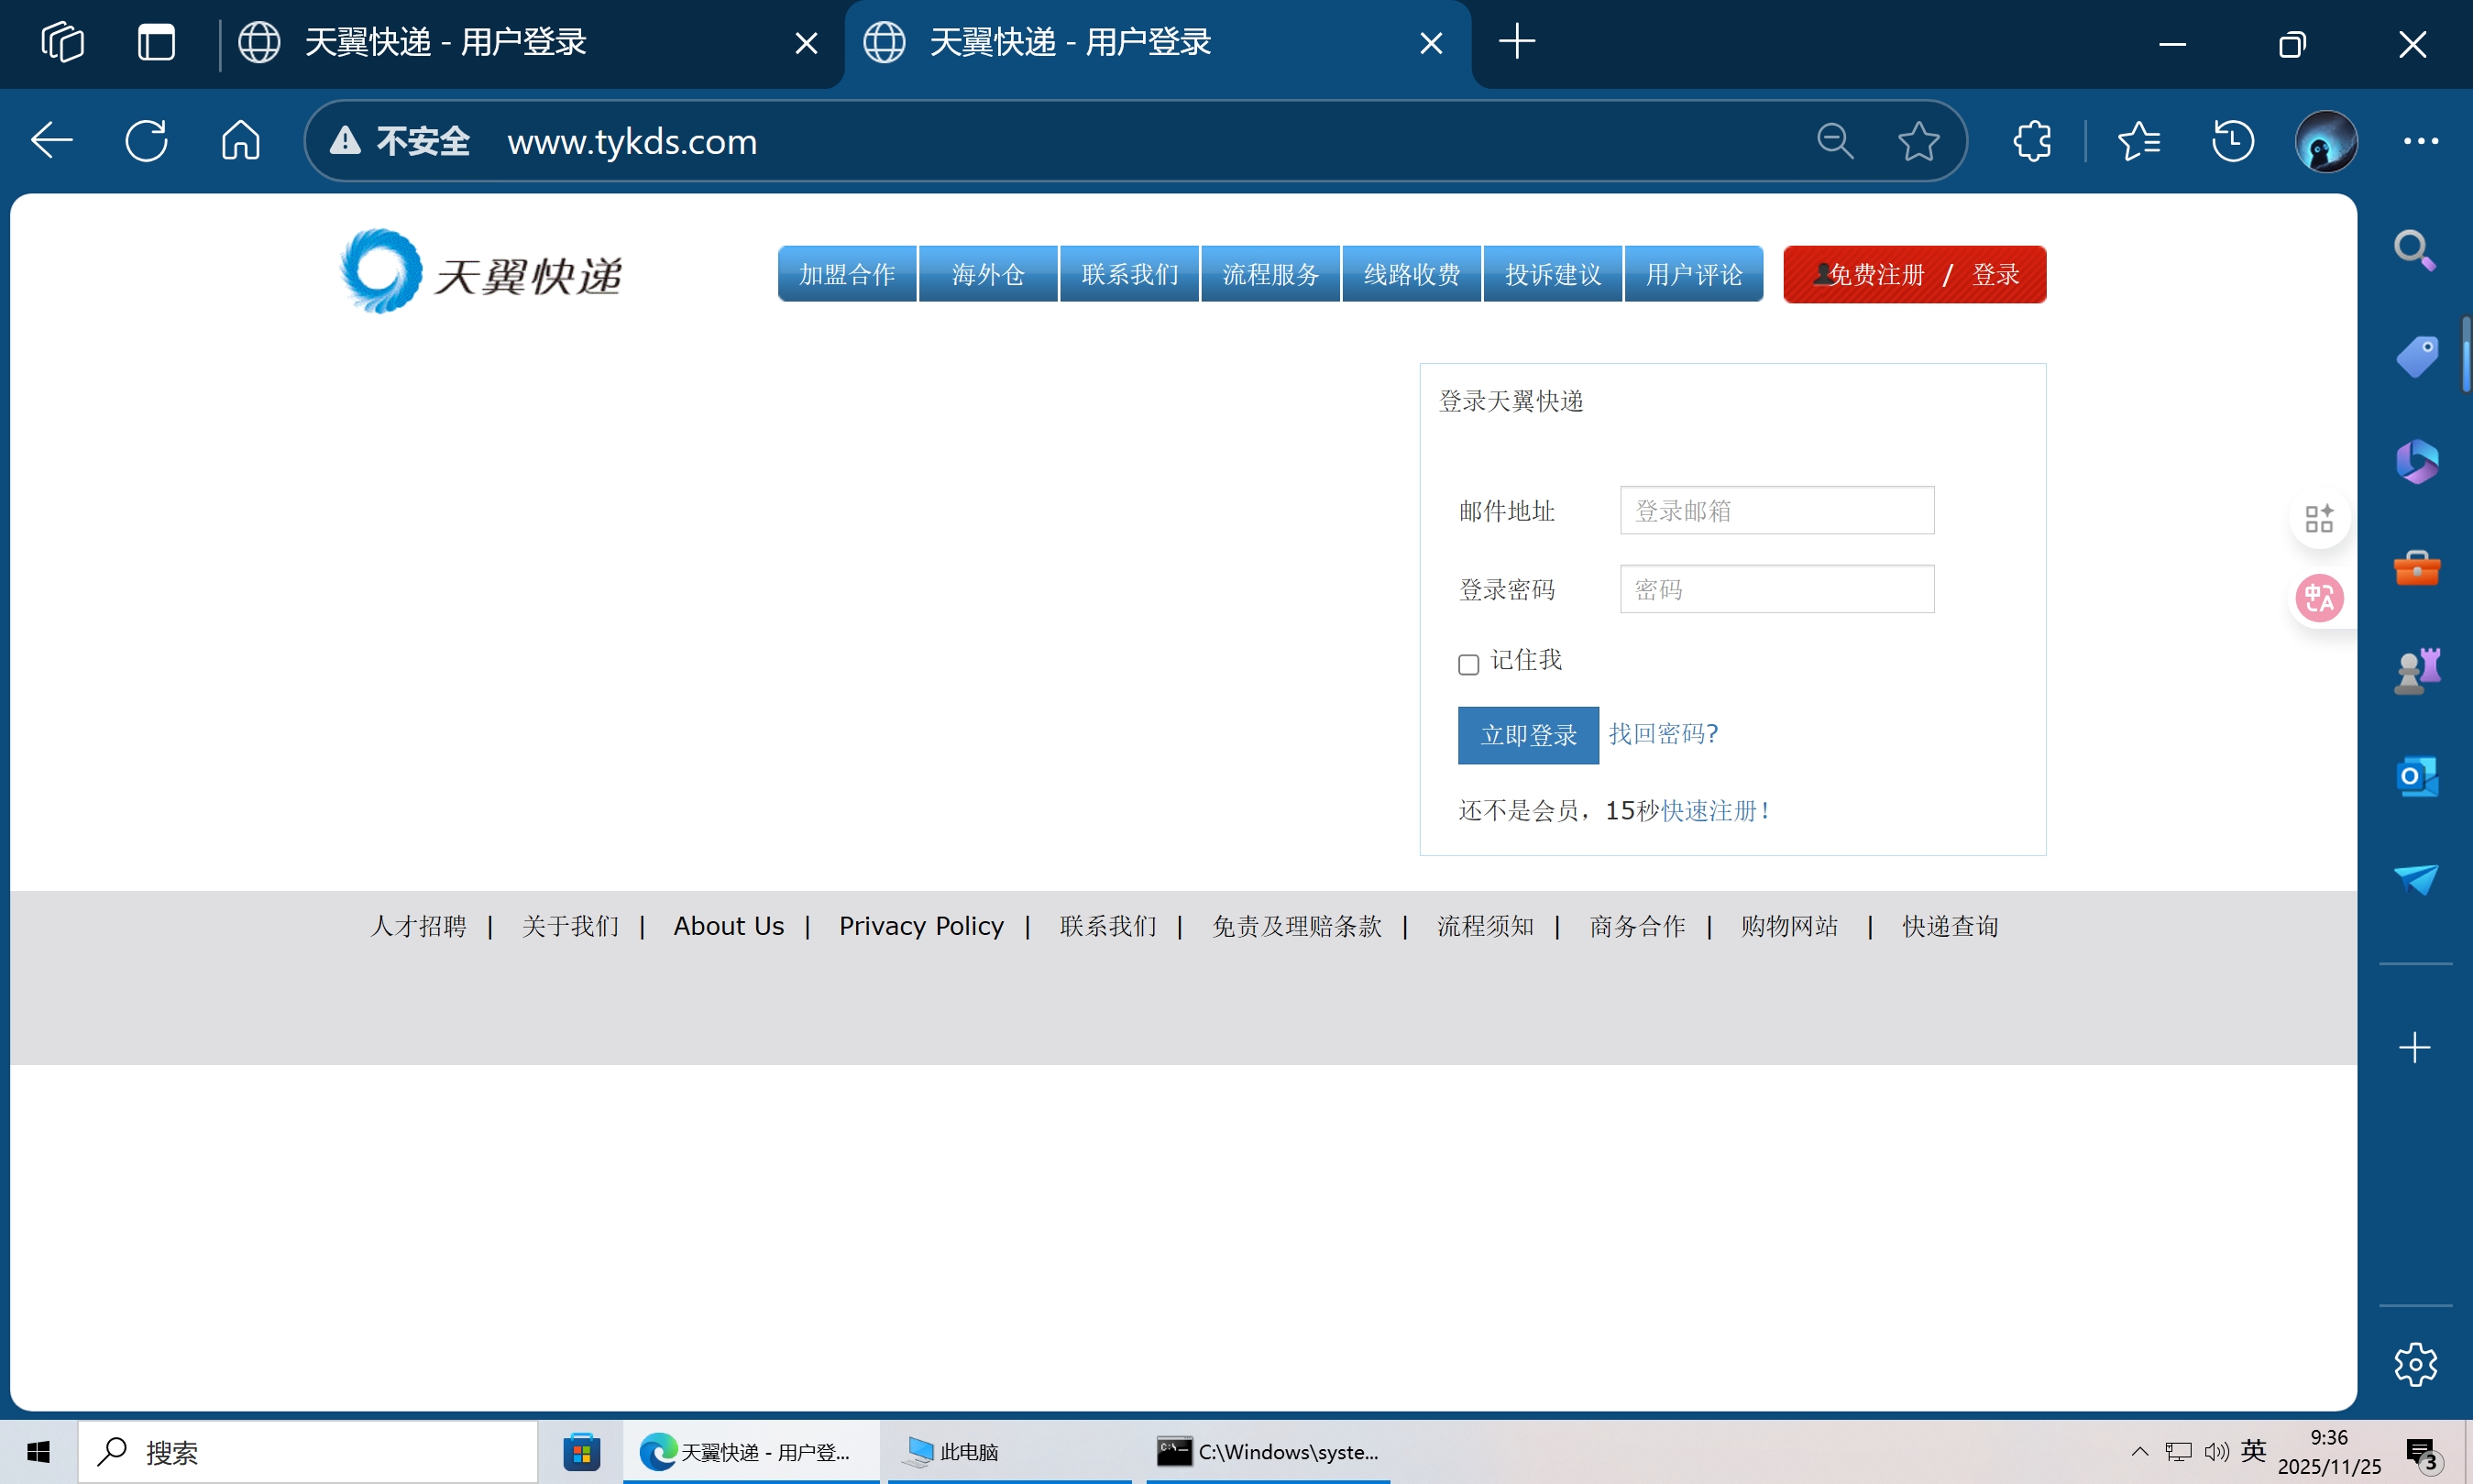
Task: Click the 找回密码? link
Action: [1662, 734]
